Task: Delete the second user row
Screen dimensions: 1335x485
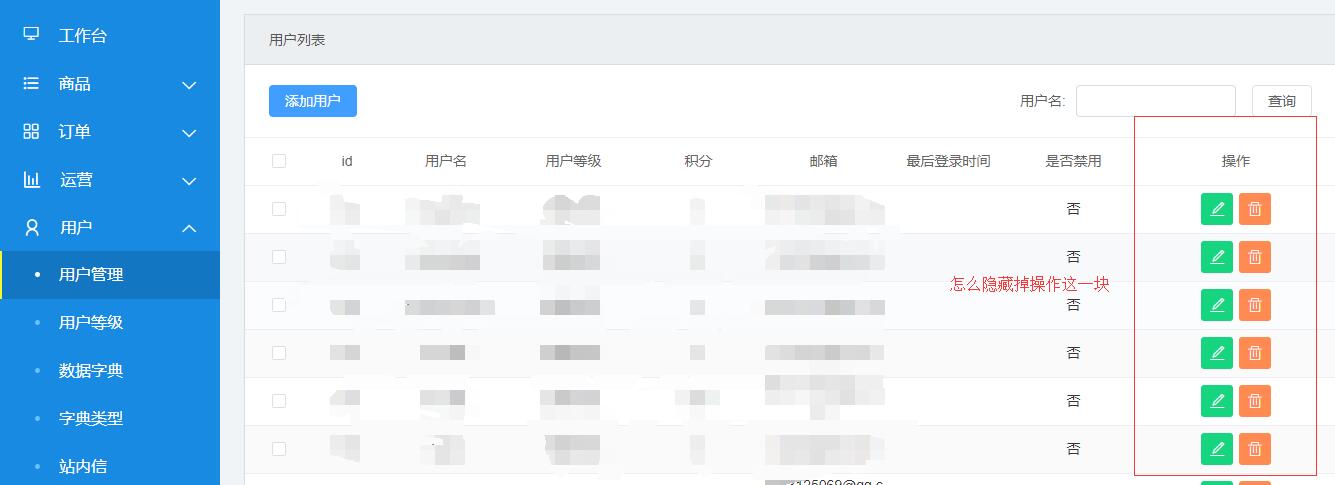Action: pos(1255,257)
